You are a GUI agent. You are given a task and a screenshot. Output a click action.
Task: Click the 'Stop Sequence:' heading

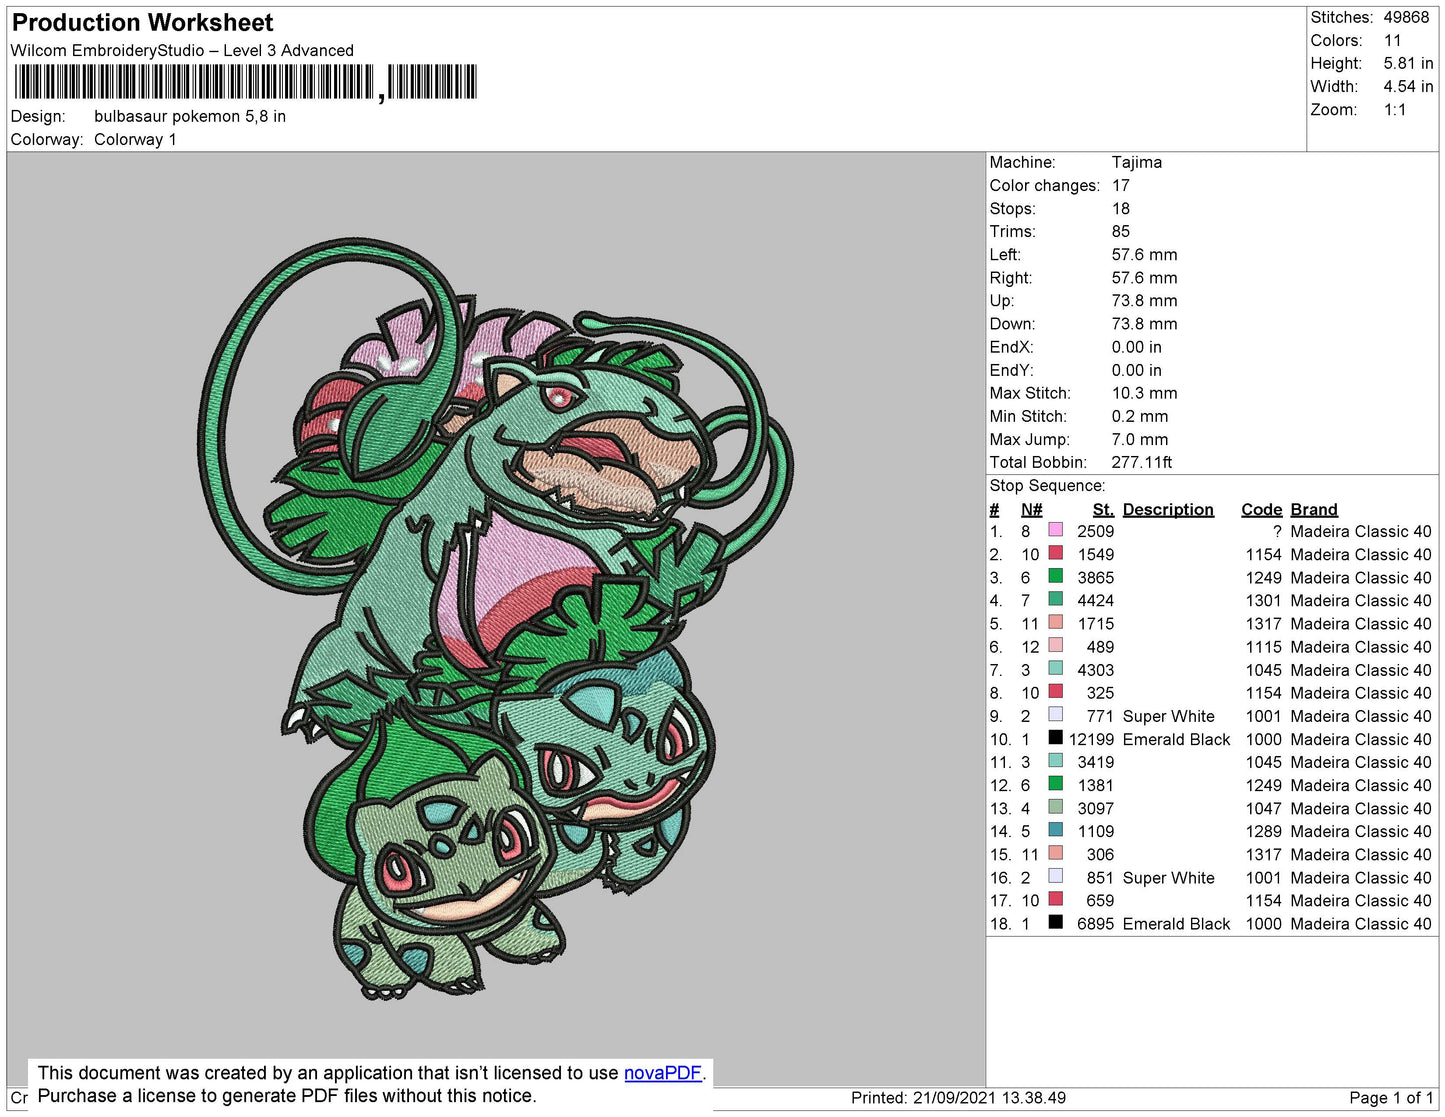(1047, 485)
